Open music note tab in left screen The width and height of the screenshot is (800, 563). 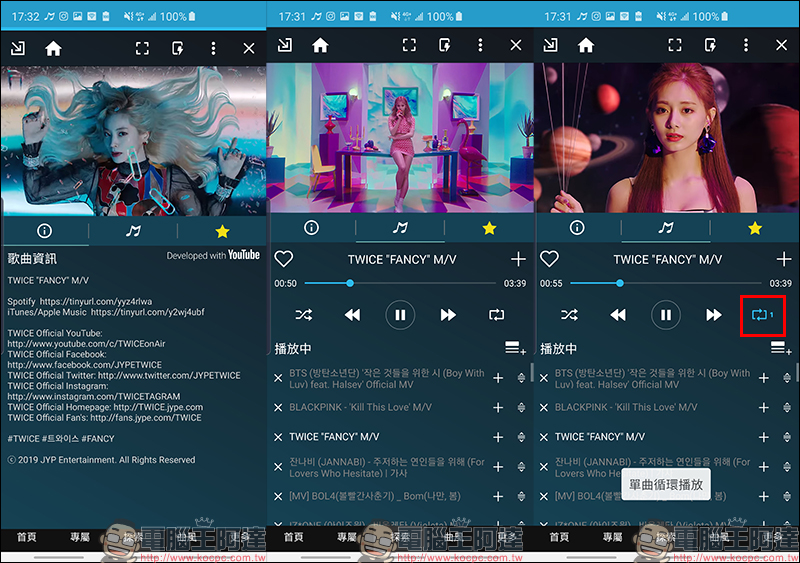133,231
